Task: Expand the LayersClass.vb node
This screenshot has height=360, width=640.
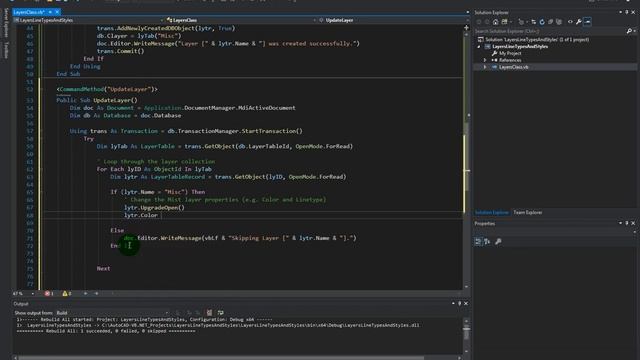Action: pyautogui.click(x=485, y=67)
